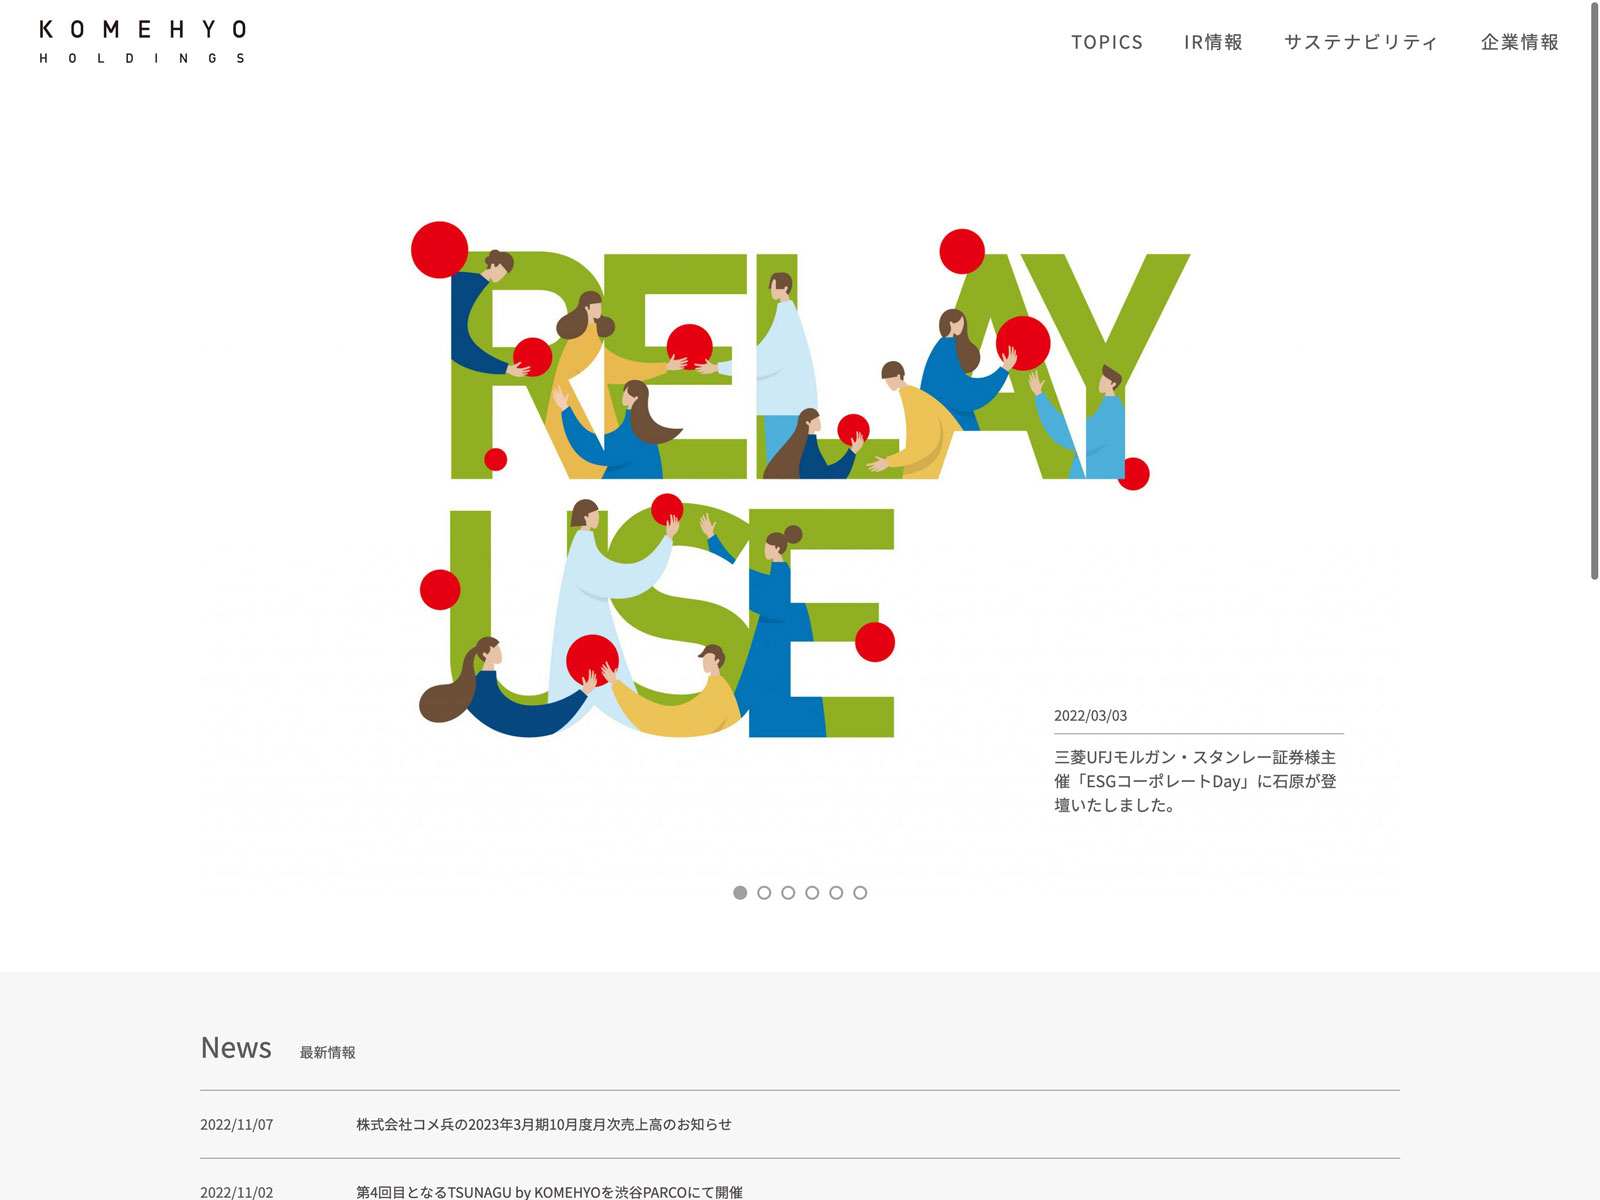1600x1200 pixels.
Task: Show the fifth carousel slide via its dot
Action: [836, 893]
